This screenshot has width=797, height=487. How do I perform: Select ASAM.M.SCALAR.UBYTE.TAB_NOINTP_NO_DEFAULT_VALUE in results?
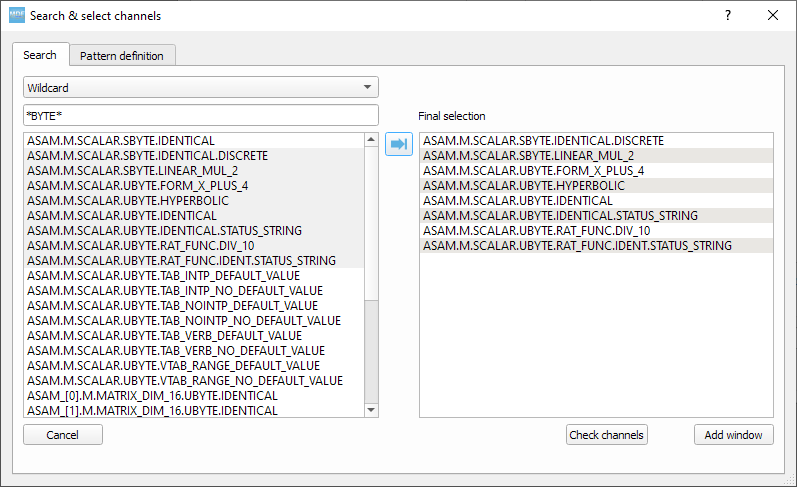tap(194, 320)
